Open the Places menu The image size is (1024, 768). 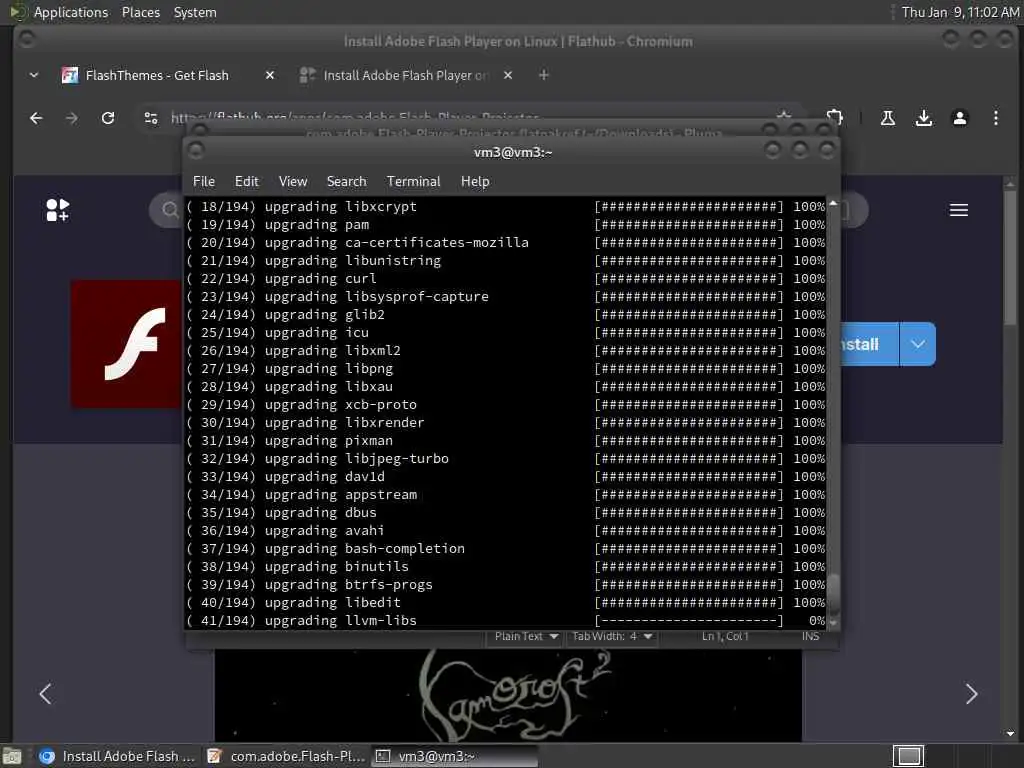[x=140, y=12]
